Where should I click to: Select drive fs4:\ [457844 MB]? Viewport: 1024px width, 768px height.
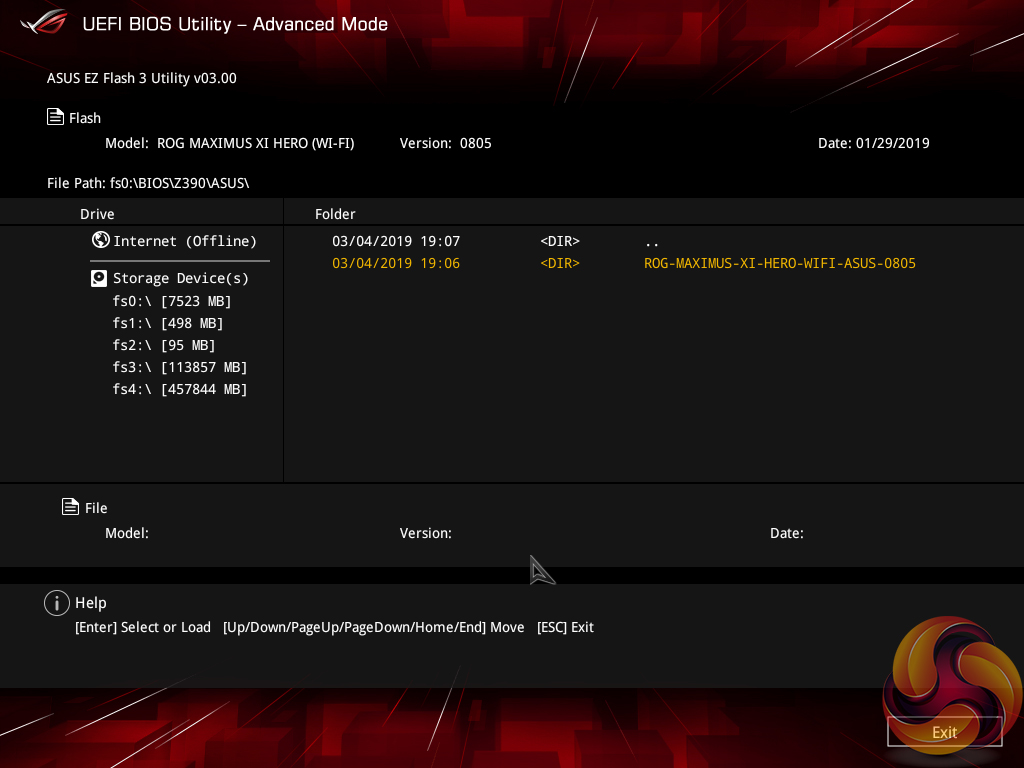[x=180, y=389]
